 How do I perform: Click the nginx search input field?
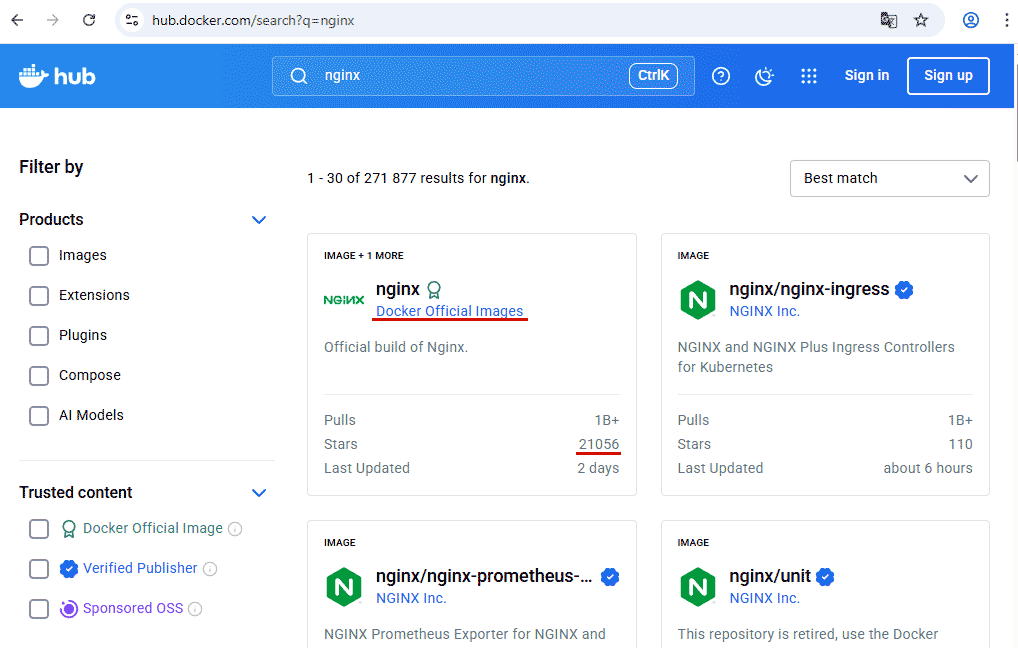(470, 76)
